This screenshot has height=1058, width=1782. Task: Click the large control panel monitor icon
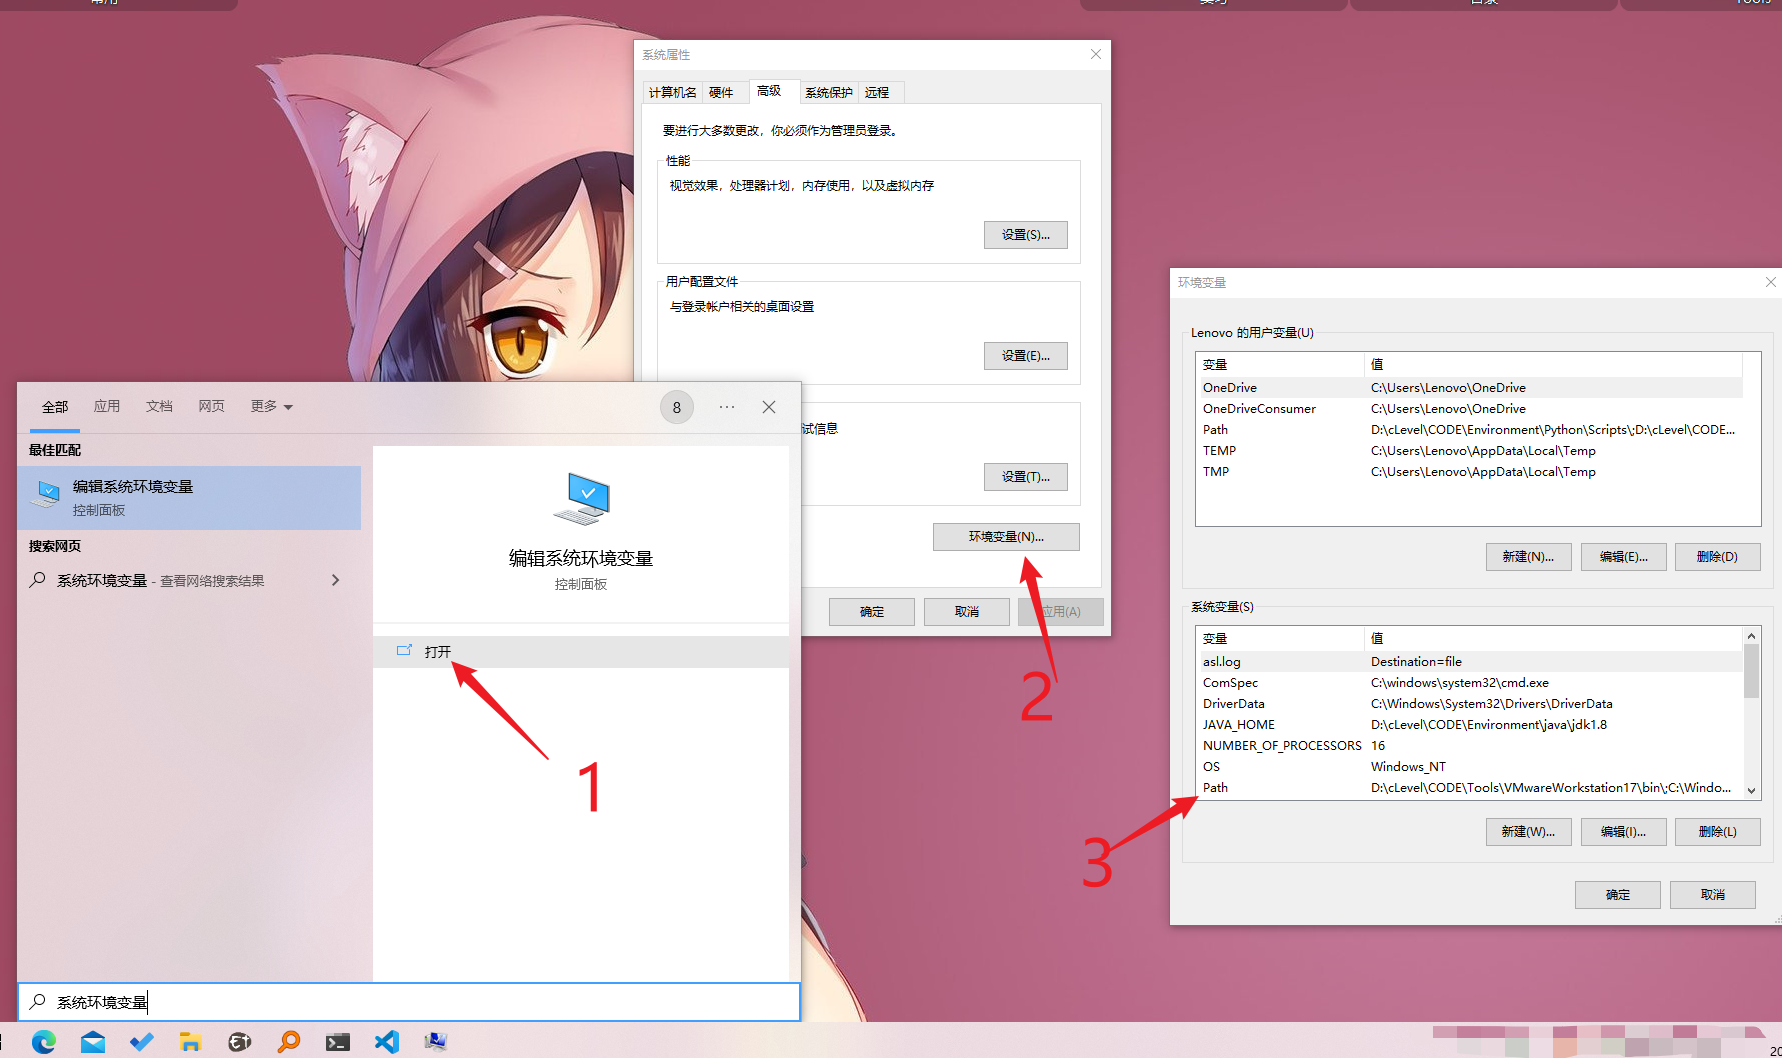tap(581, 499)
